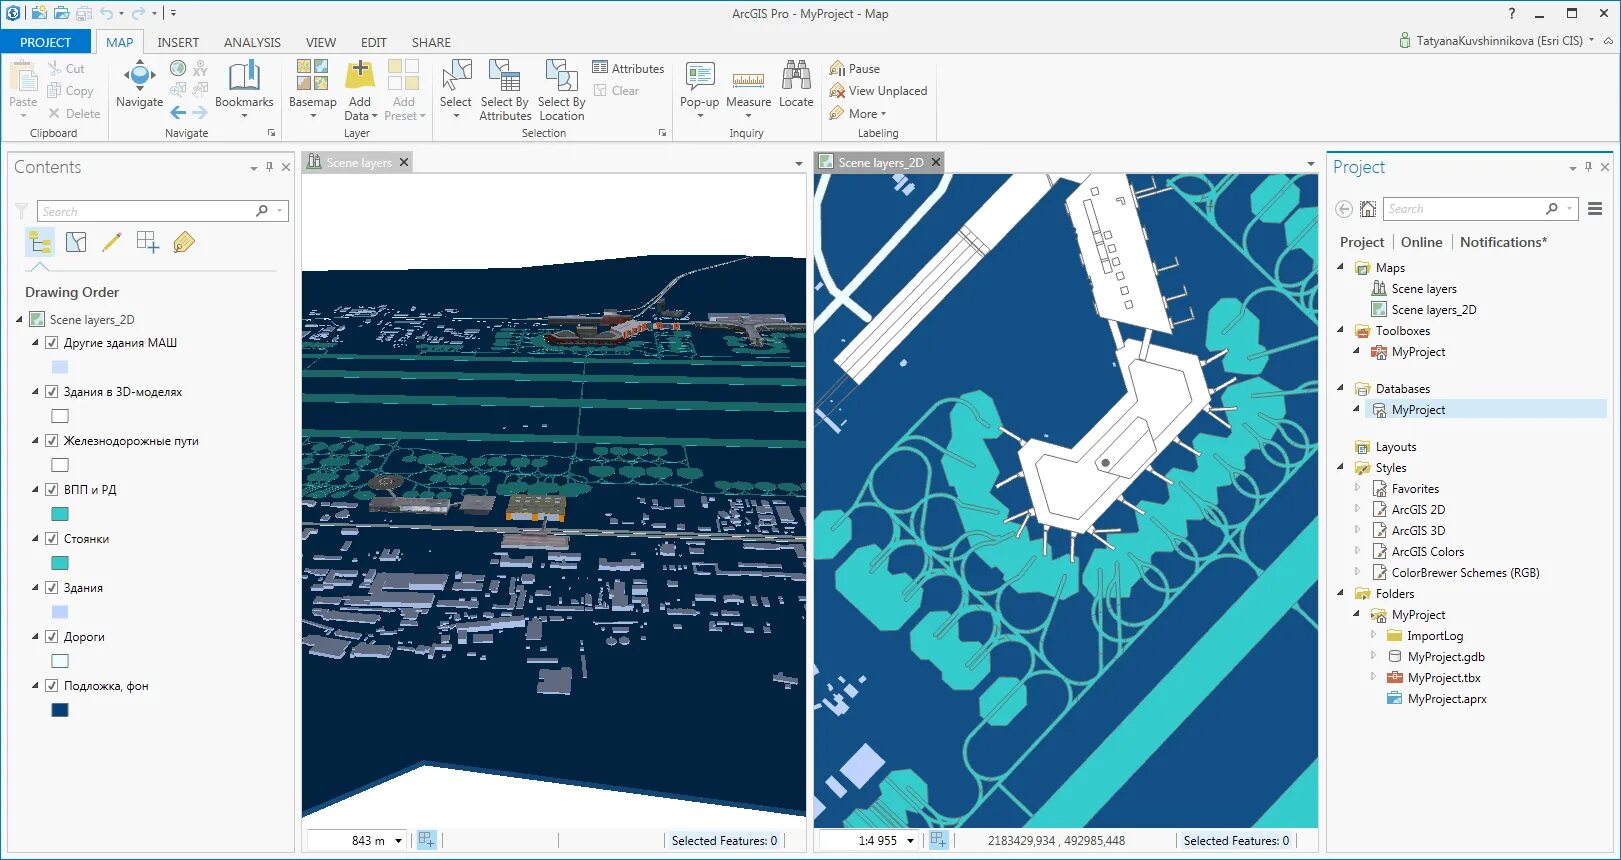The height and width of the screenshot is (860, 1621).
Task: Toggle the Железнодорожные пути layer checkbox
Action: coord(52,441)
